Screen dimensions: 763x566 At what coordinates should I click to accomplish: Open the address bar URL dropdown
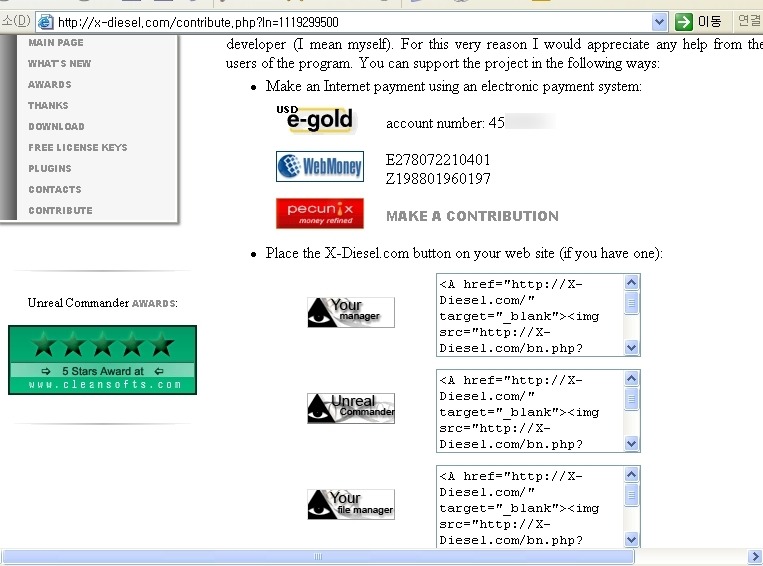tap(658, 22)
